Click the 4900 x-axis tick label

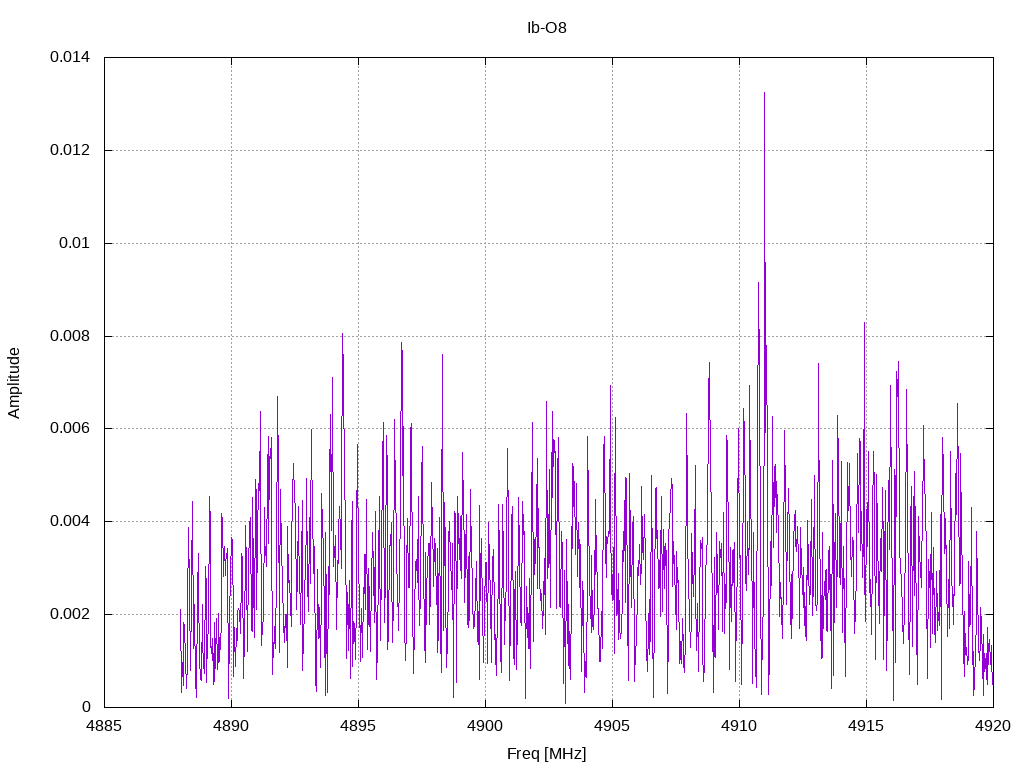coord(485,726)
